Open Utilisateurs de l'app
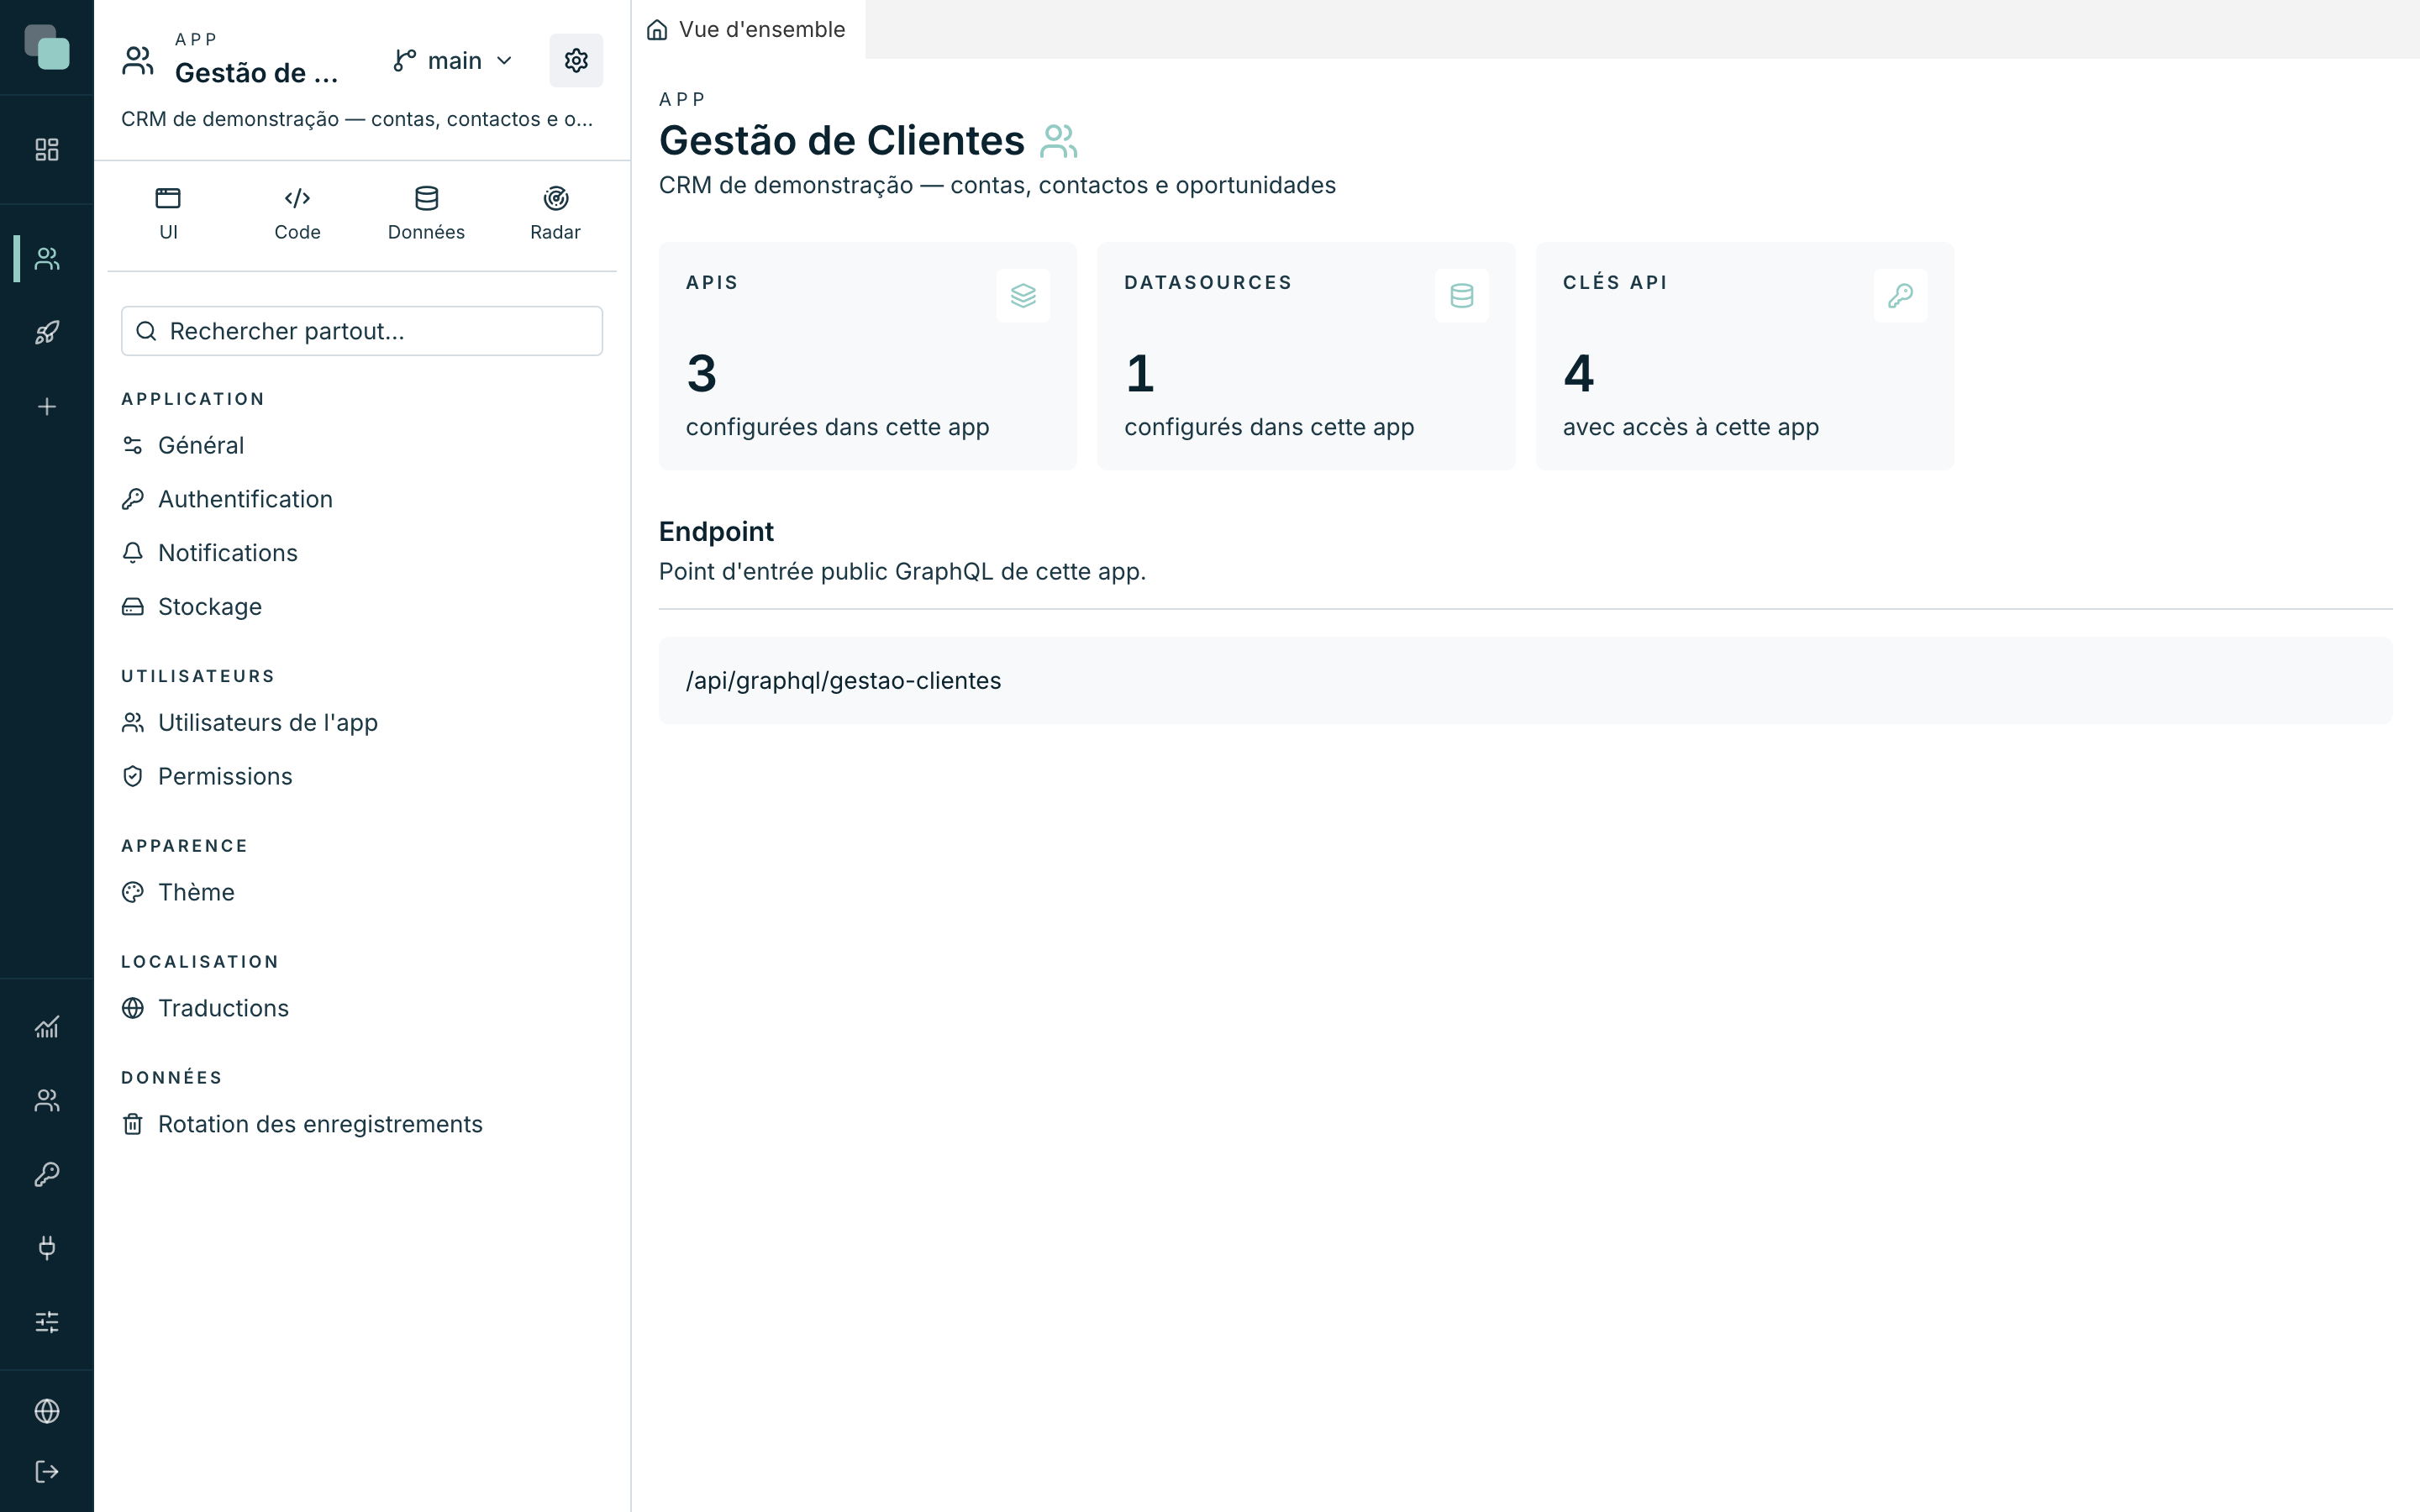Screen dimensions: 2420x1512 (x=362, y=723)
